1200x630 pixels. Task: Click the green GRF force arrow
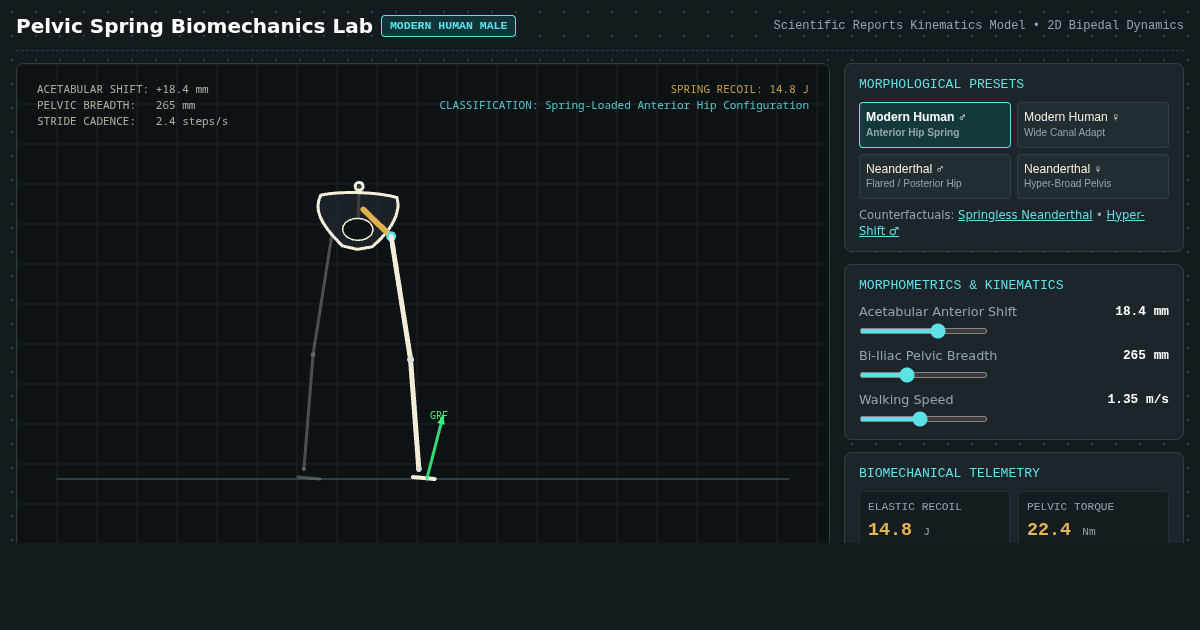coord(435,447)
